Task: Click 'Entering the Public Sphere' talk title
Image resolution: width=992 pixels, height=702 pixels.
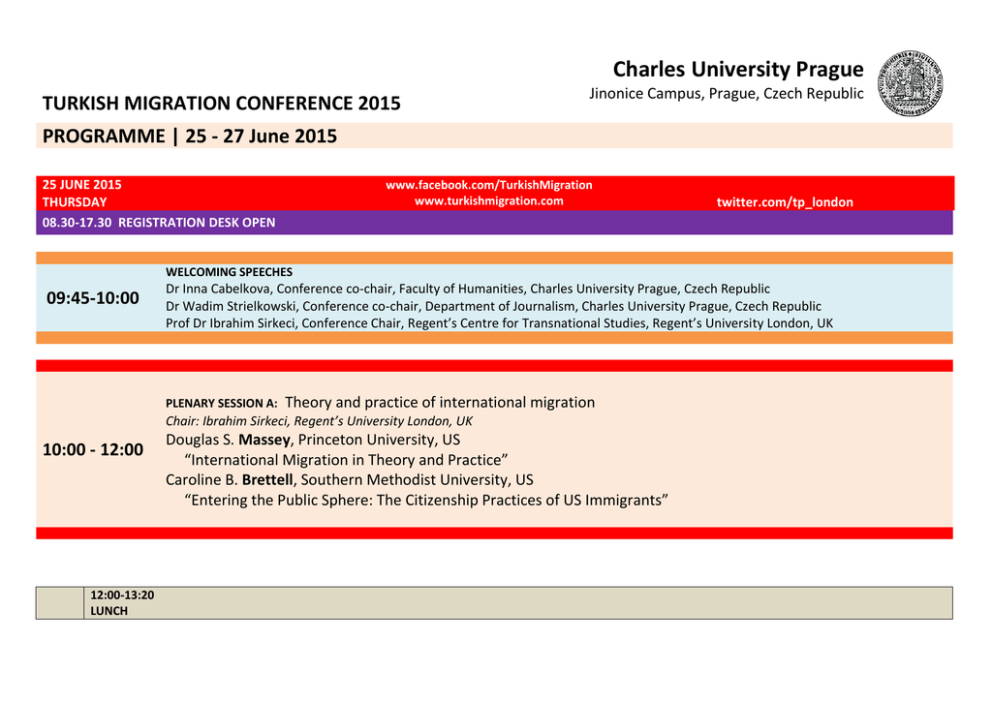Action: [x=426, y=500]
